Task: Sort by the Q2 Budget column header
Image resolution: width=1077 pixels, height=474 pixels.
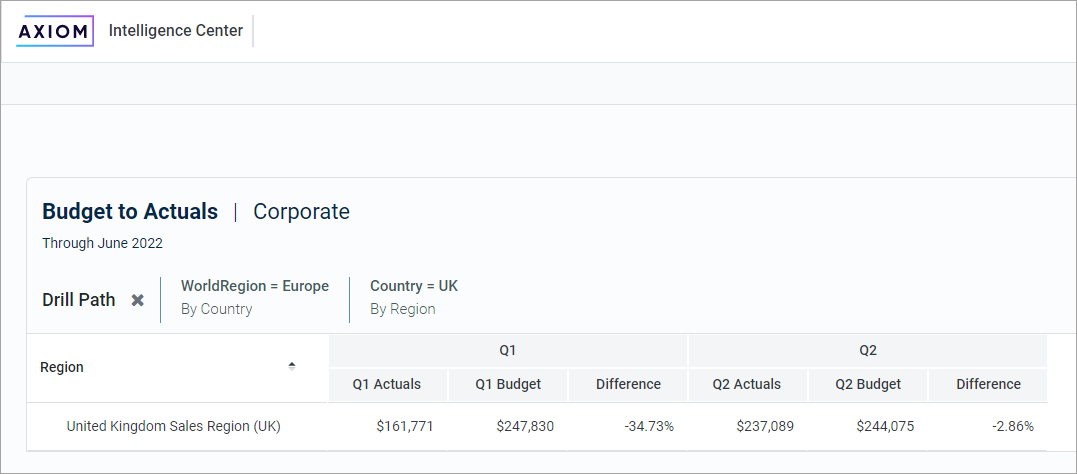Action: point(868,384)
